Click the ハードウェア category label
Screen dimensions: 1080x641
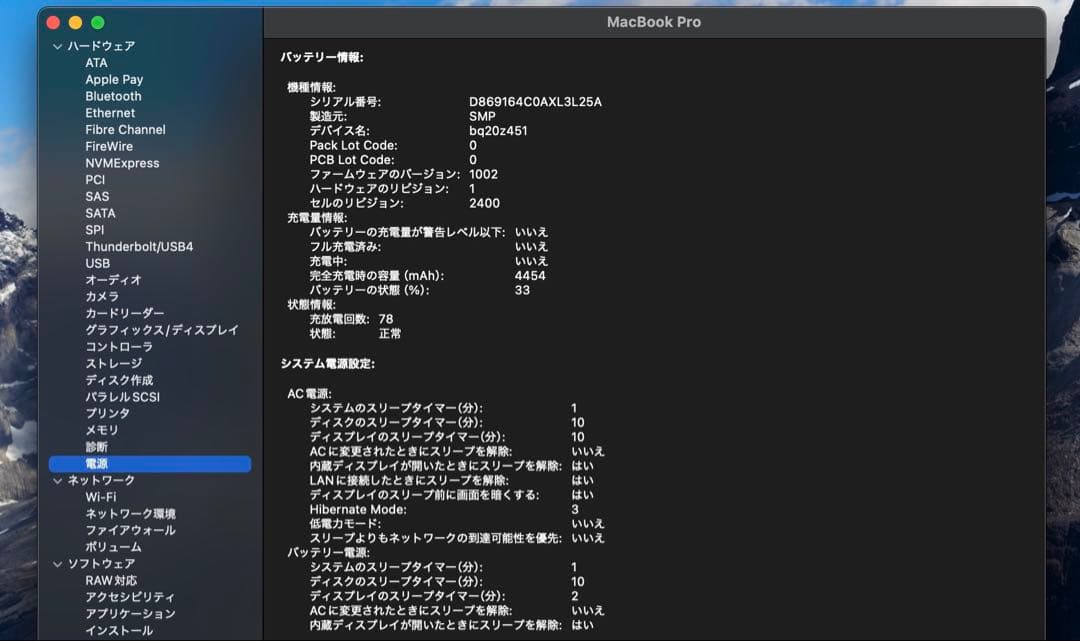(101, 46)
